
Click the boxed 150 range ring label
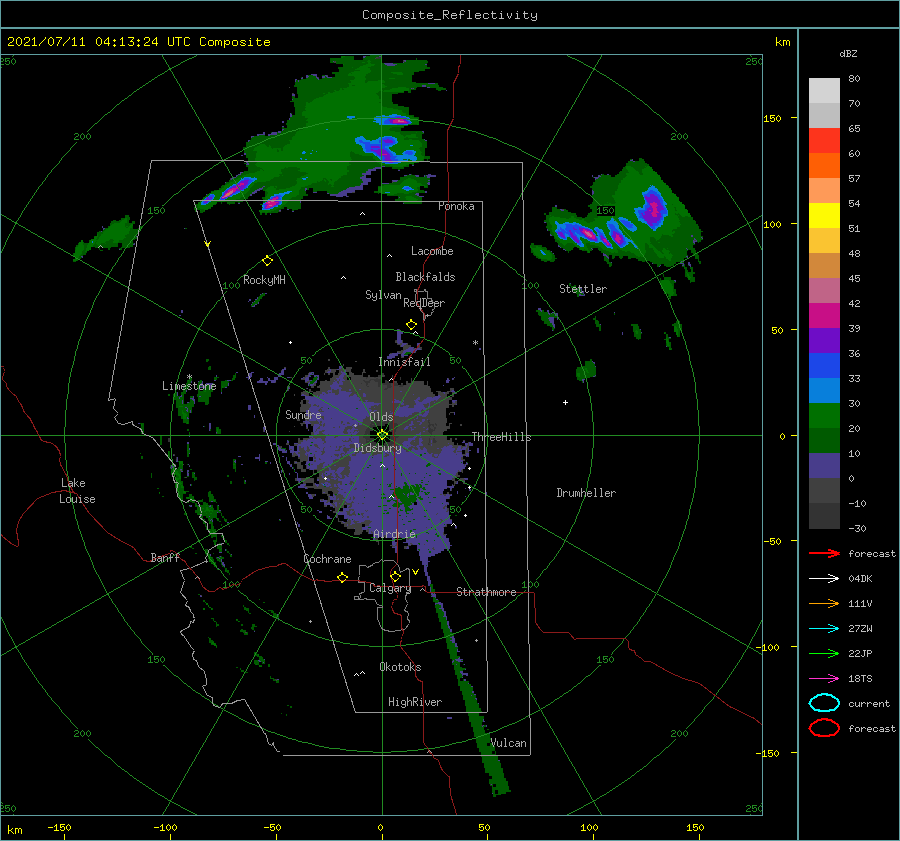click(605, 210)
